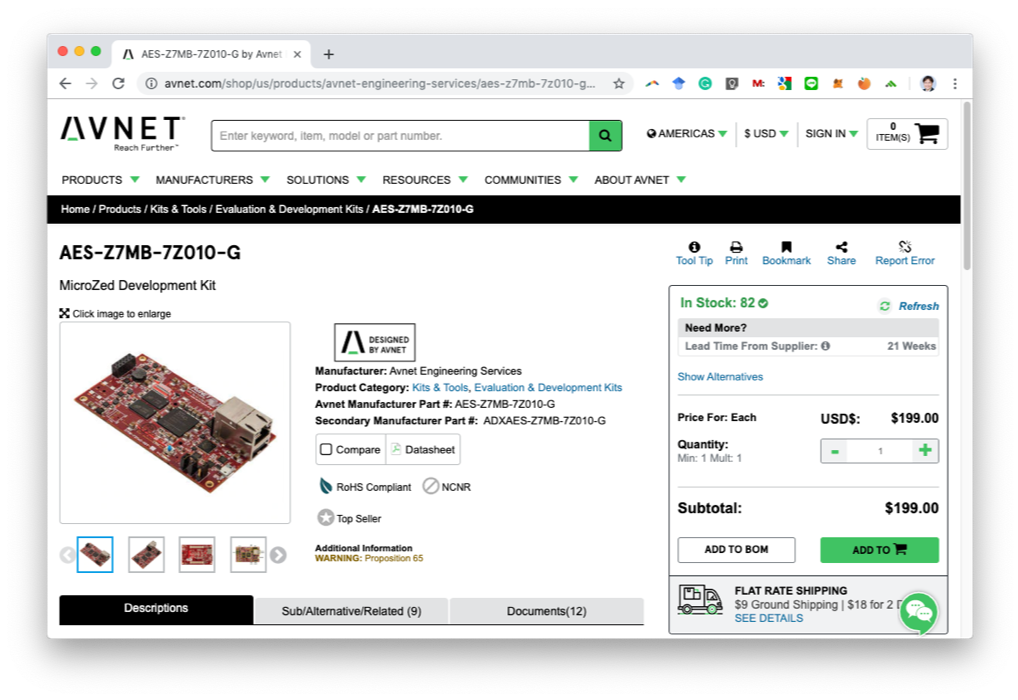This screenshot has height=700, width=1018.
Task: Click the green search magnifier button
Action: pyautogui.click(x=605, y=136)
